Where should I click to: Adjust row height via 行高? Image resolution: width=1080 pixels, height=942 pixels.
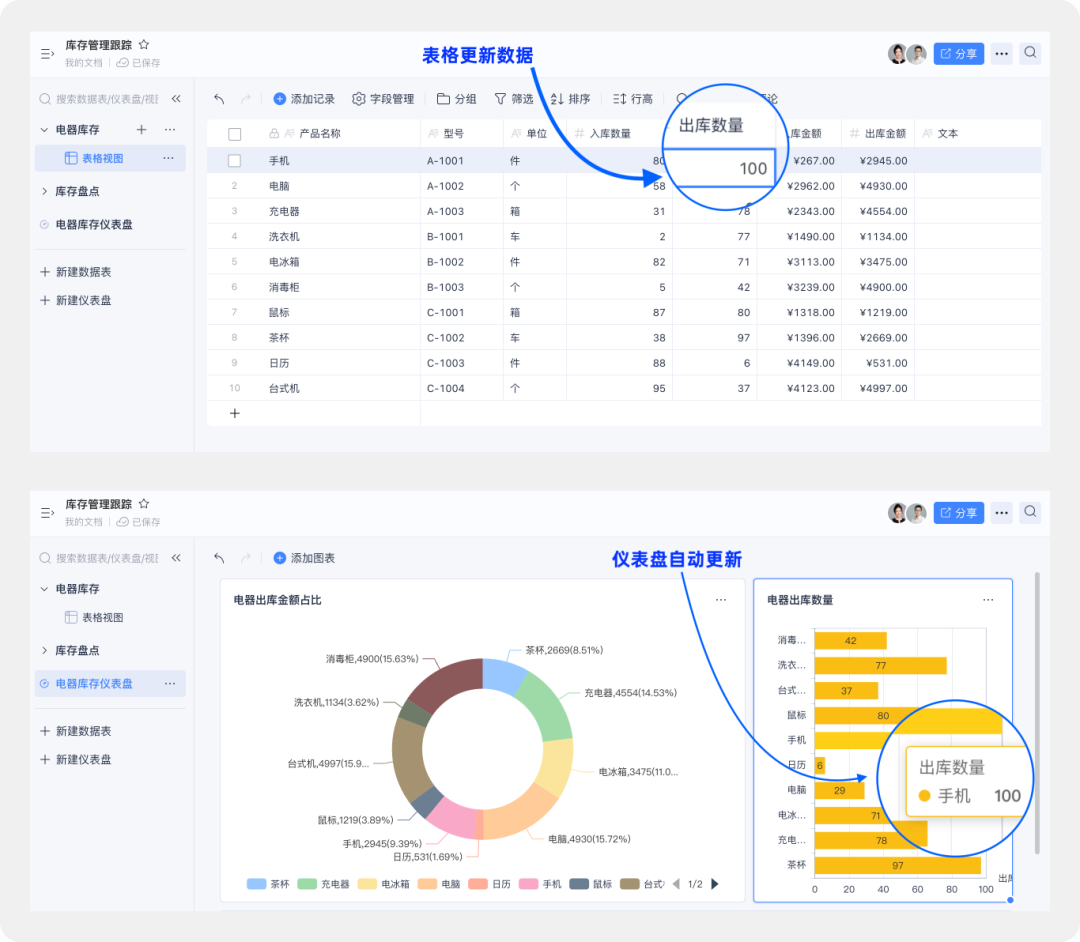pyautogui.click(x=620, y=99)
